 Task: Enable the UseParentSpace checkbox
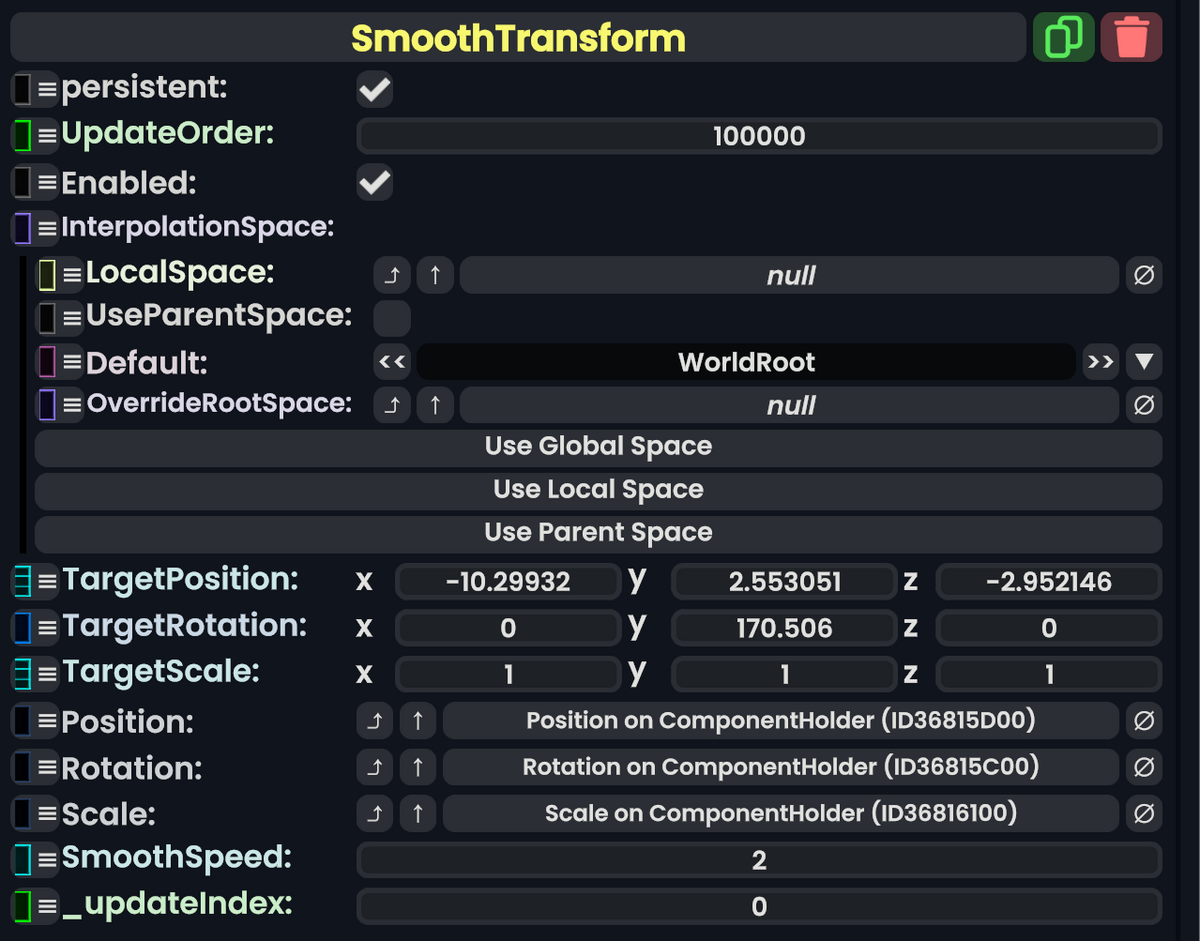pos(391,318)
